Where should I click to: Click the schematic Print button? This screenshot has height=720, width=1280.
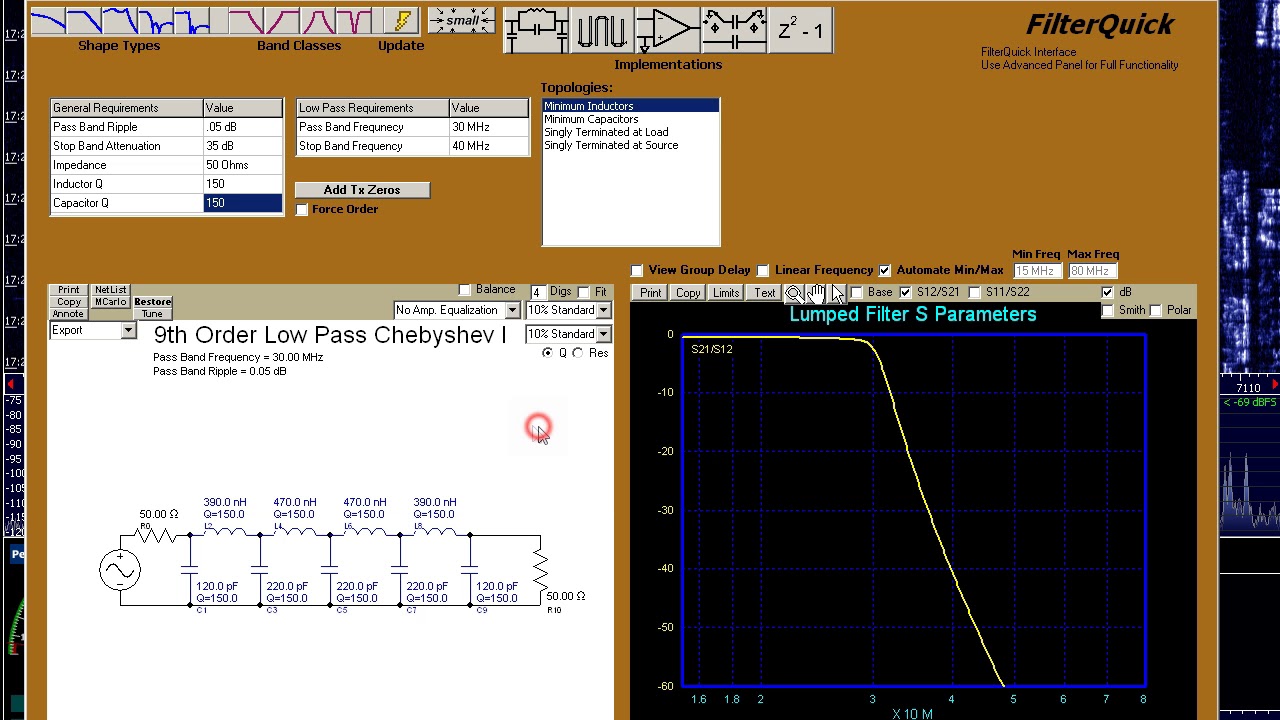pyautogui.click(x=68, y=290)
